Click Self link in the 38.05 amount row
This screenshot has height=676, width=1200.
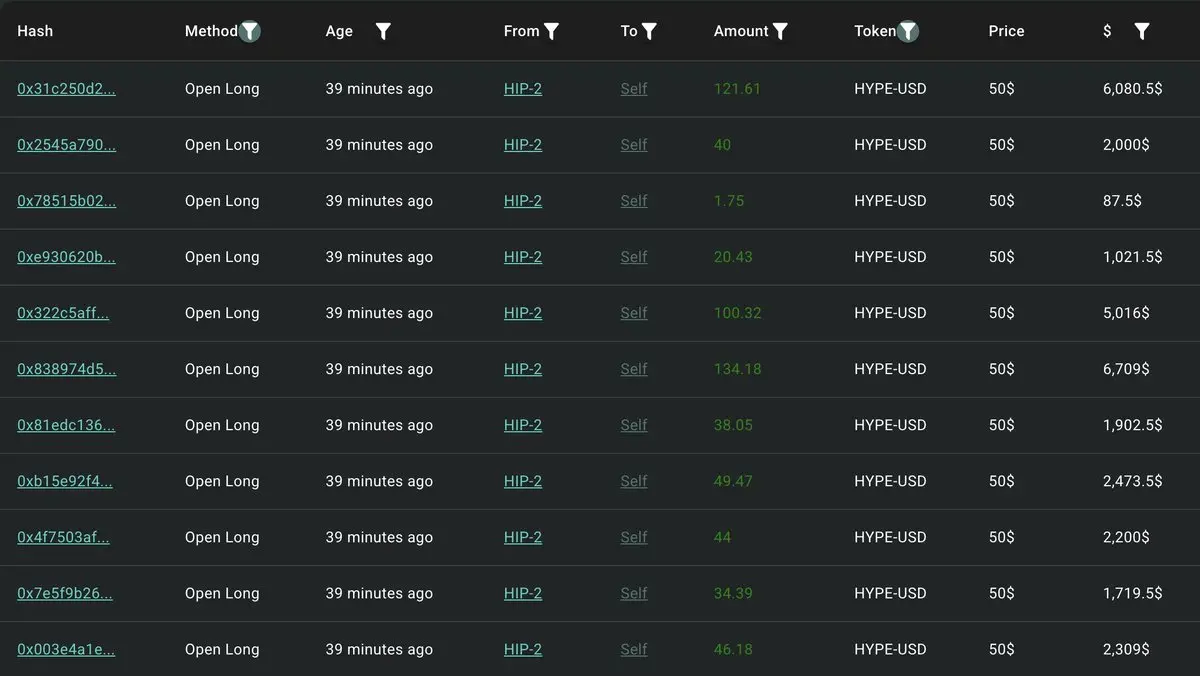[634, 425]
